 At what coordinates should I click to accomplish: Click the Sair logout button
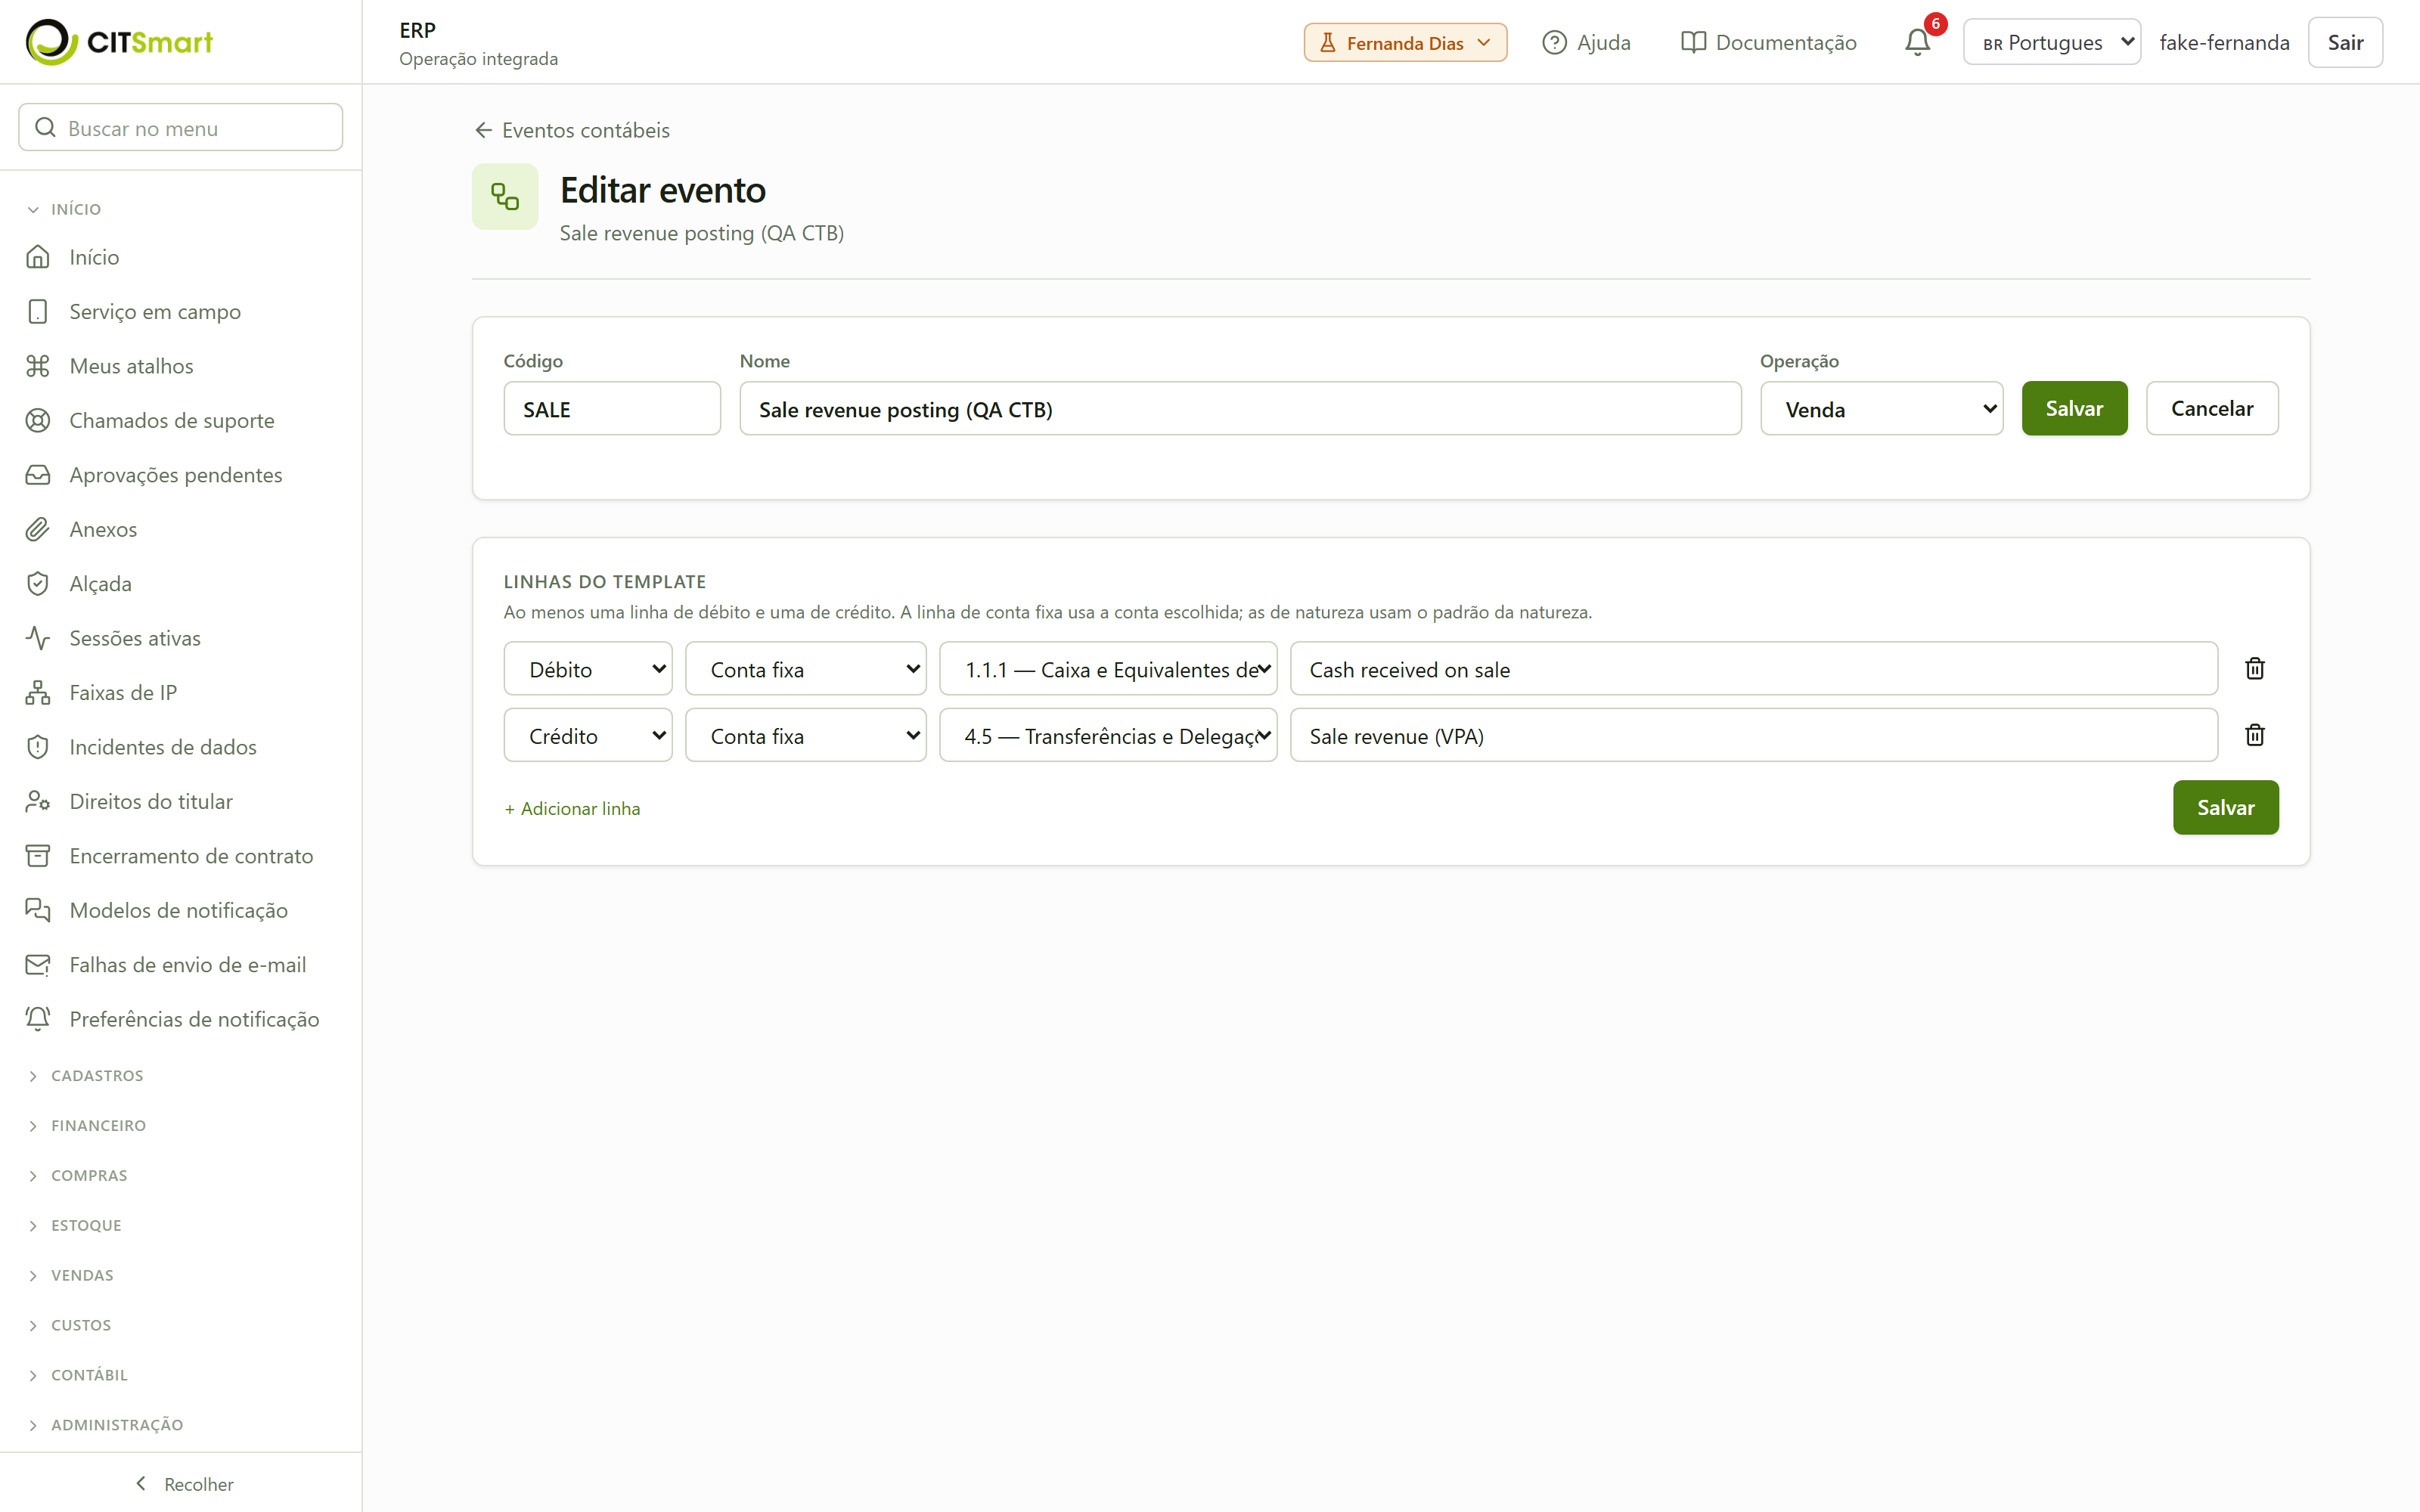[x=2345, y=42]
